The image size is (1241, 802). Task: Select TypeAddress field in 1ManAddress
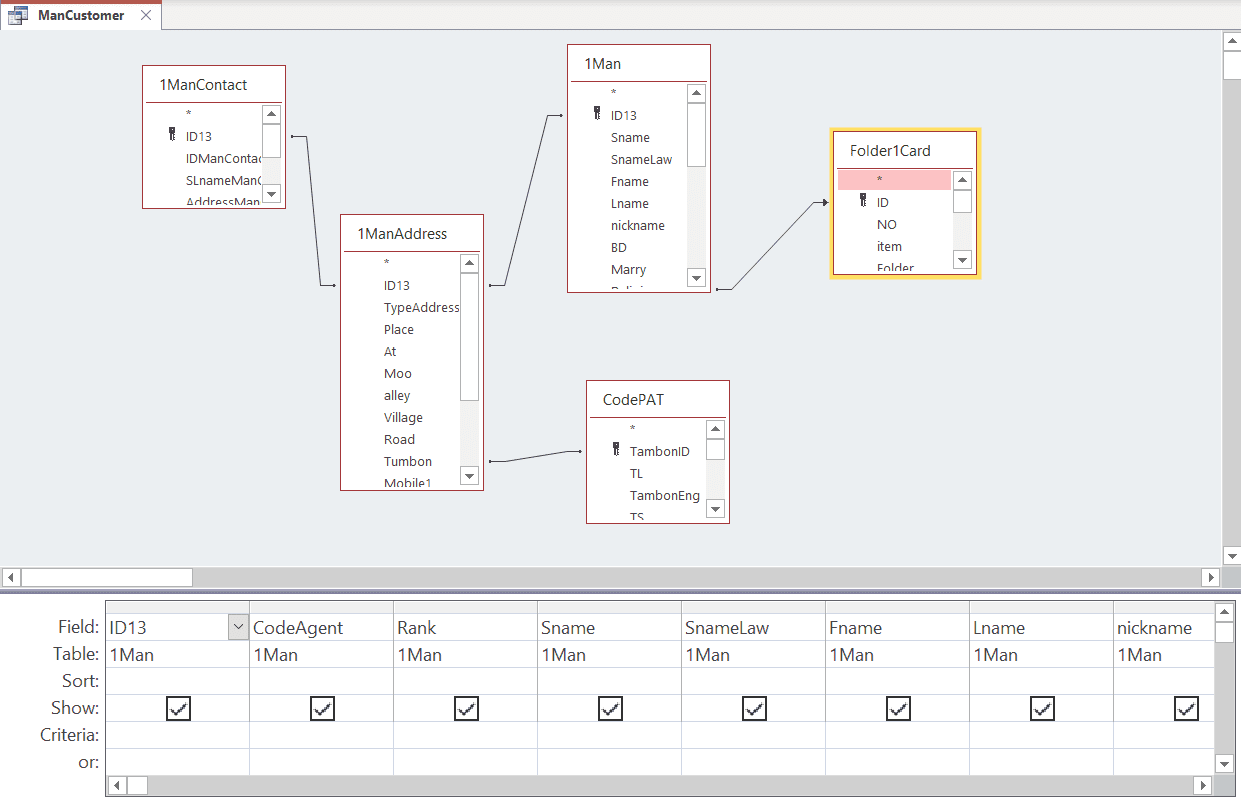pyautogui.click(x=421, y=307)
